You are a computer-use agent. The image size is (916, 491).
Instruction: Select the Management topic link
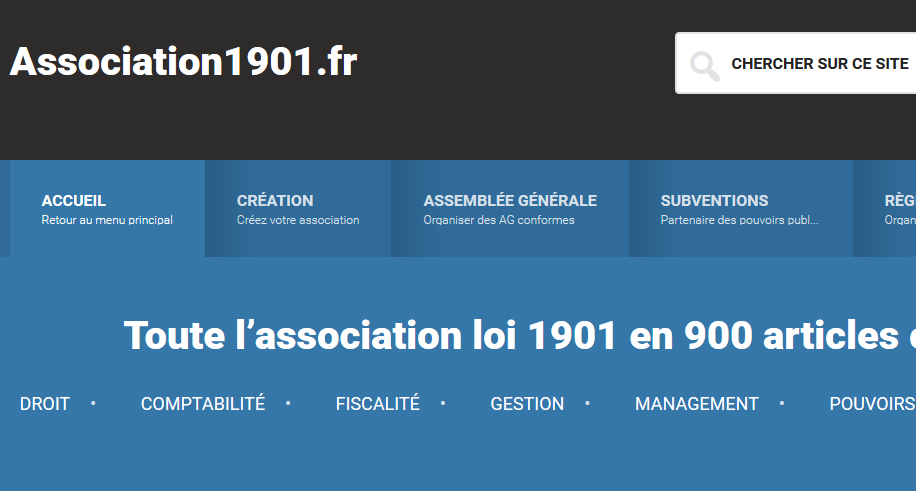coord(696,404)
